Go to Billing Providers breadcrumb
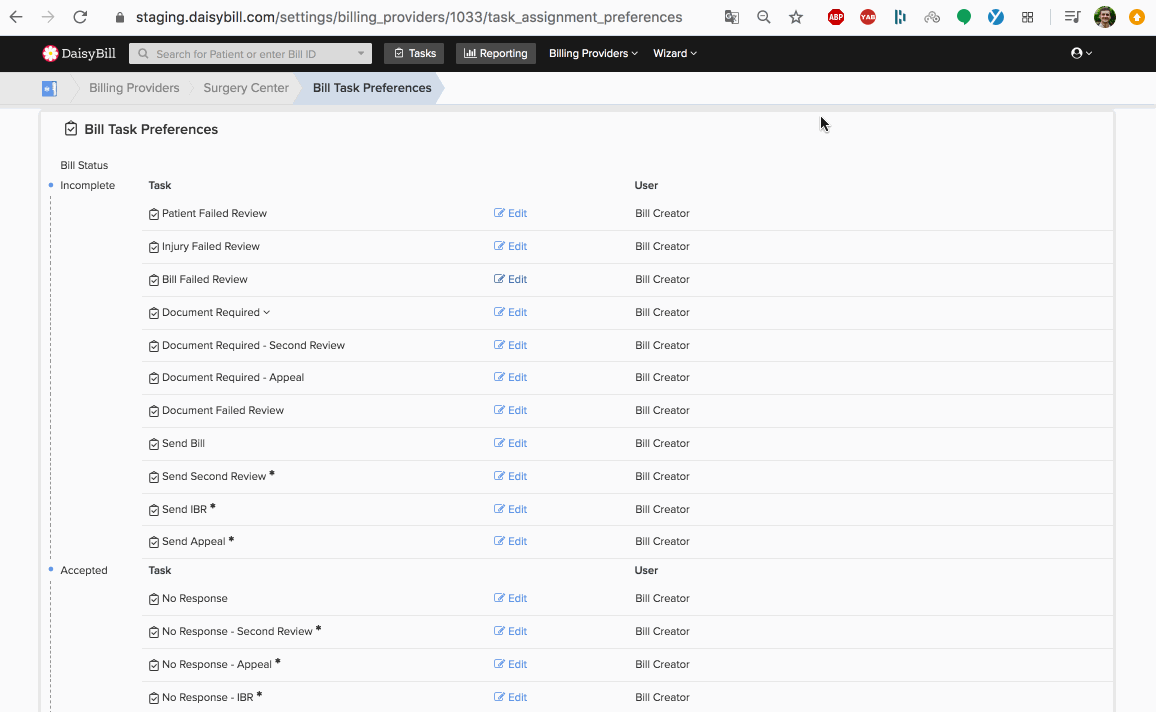The width and height of the screenshot is (1156, 712). pyautogui.click(x=134, y=88)
